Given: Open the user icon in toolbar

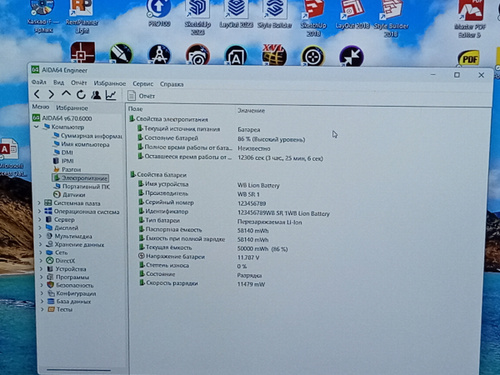Looking at the screenshot, I should click(96, 95).
